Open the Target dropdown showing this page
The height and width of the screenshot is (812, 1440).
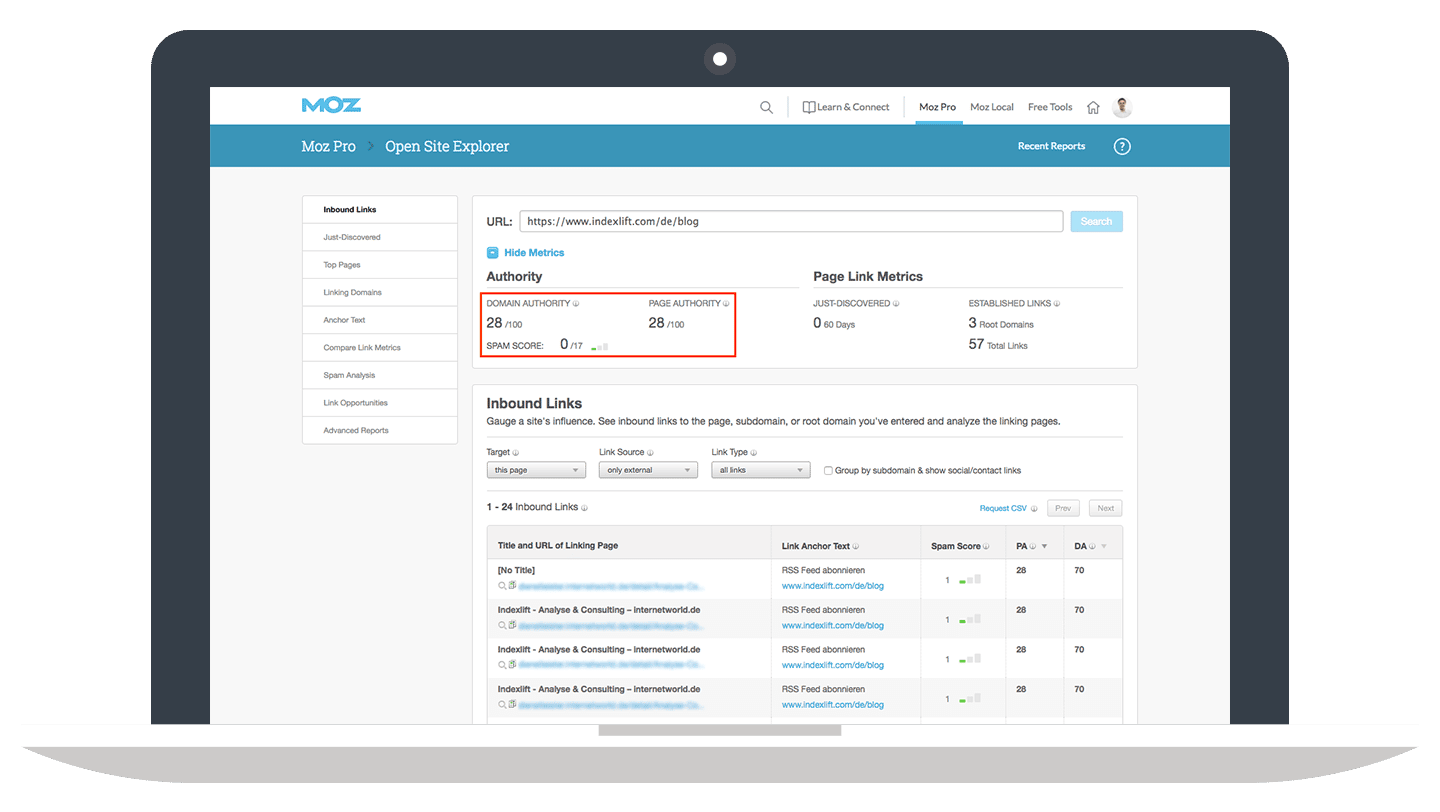(x=536, y=470)
